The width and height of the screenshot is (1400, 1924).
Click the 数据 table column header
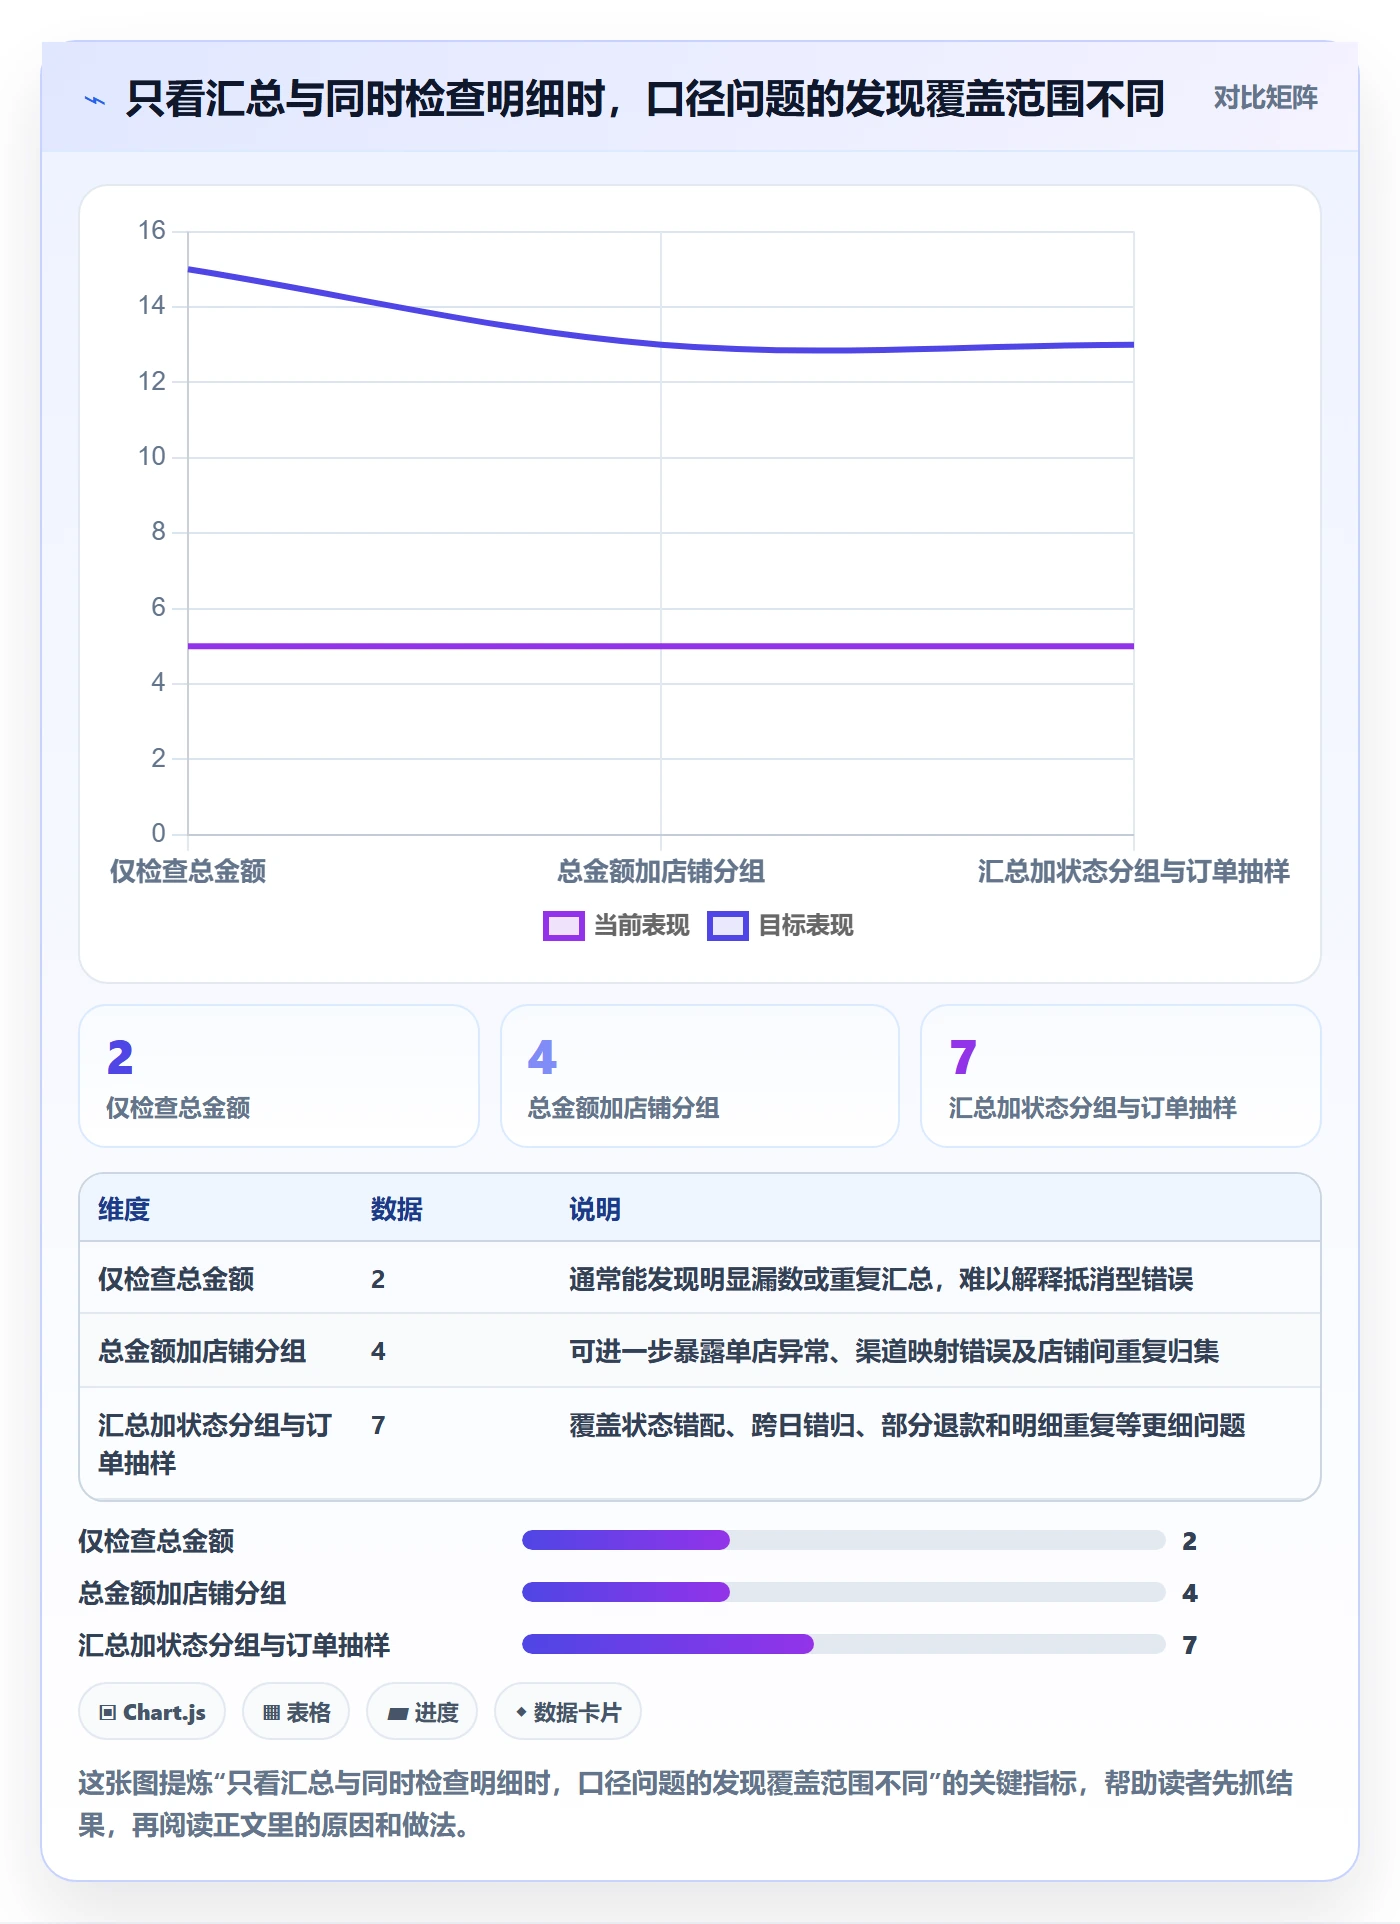396,1209
